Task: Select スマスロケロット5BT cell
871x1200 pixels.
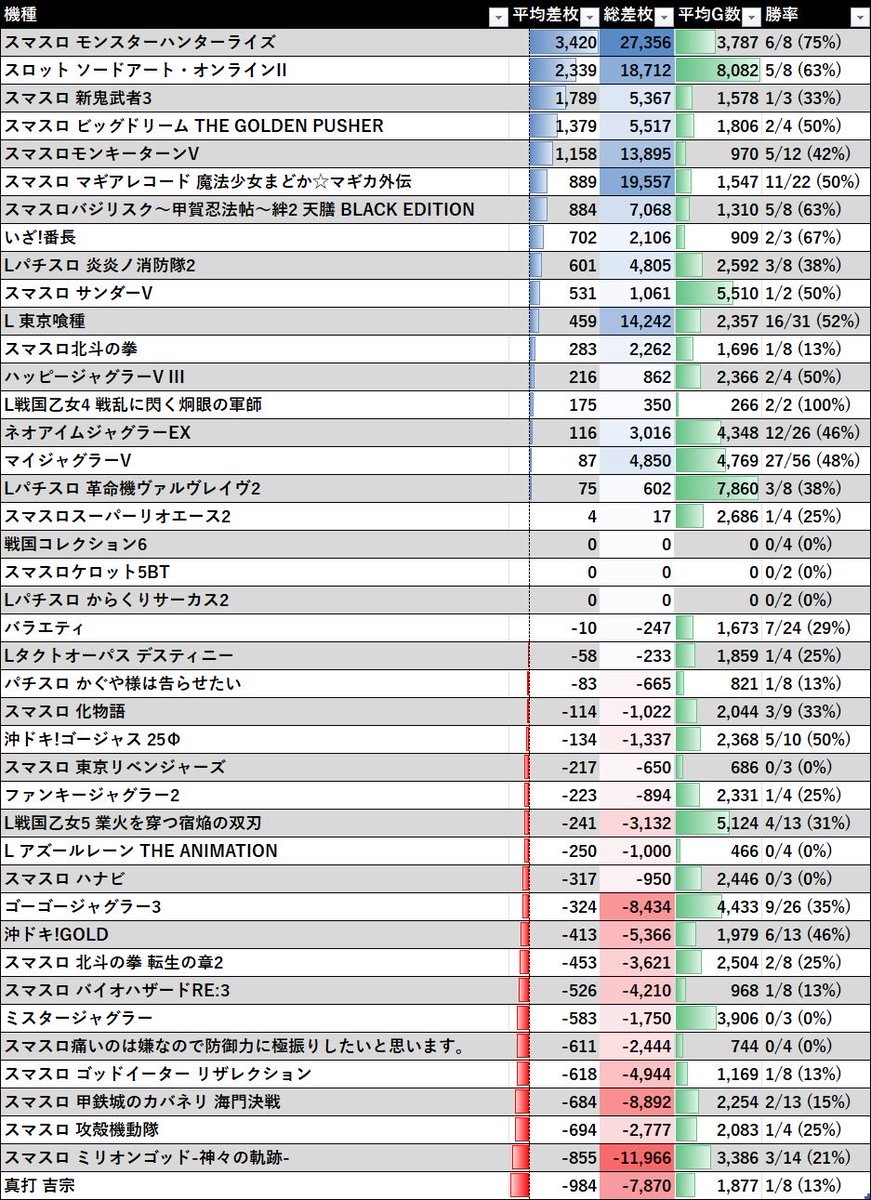Action: (x=255, y=573)
